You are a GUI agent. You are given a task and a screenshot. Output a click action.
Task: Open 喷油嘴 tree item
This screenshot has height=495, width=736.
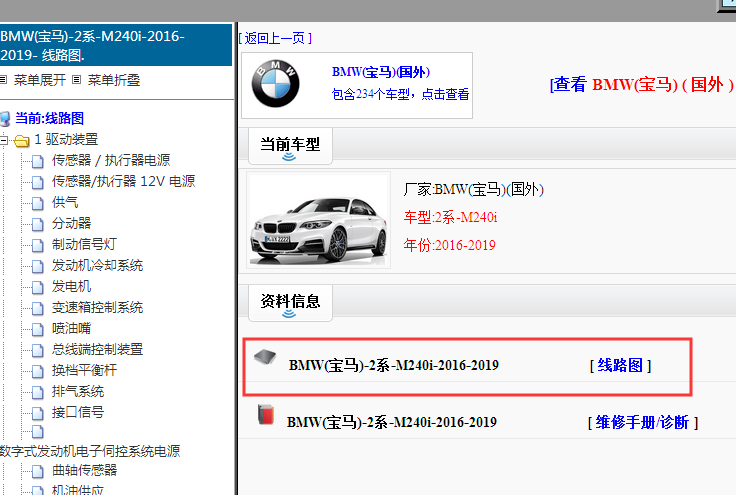pyautogui.click(x=71, y=328)
